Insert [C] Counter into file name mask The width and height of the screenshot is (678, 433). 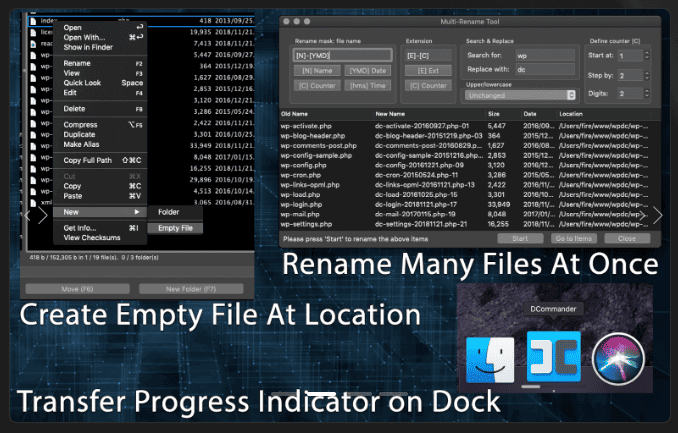point(317,86)
